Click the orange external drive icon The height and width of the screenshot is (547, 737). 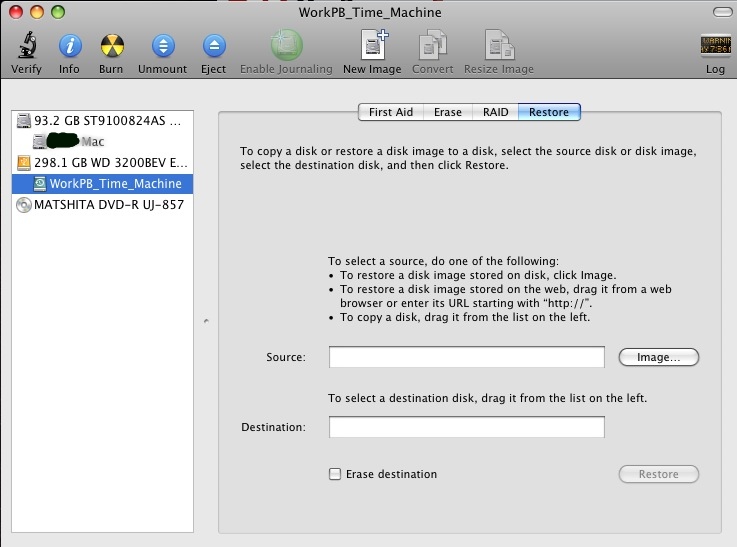point(24,163)
